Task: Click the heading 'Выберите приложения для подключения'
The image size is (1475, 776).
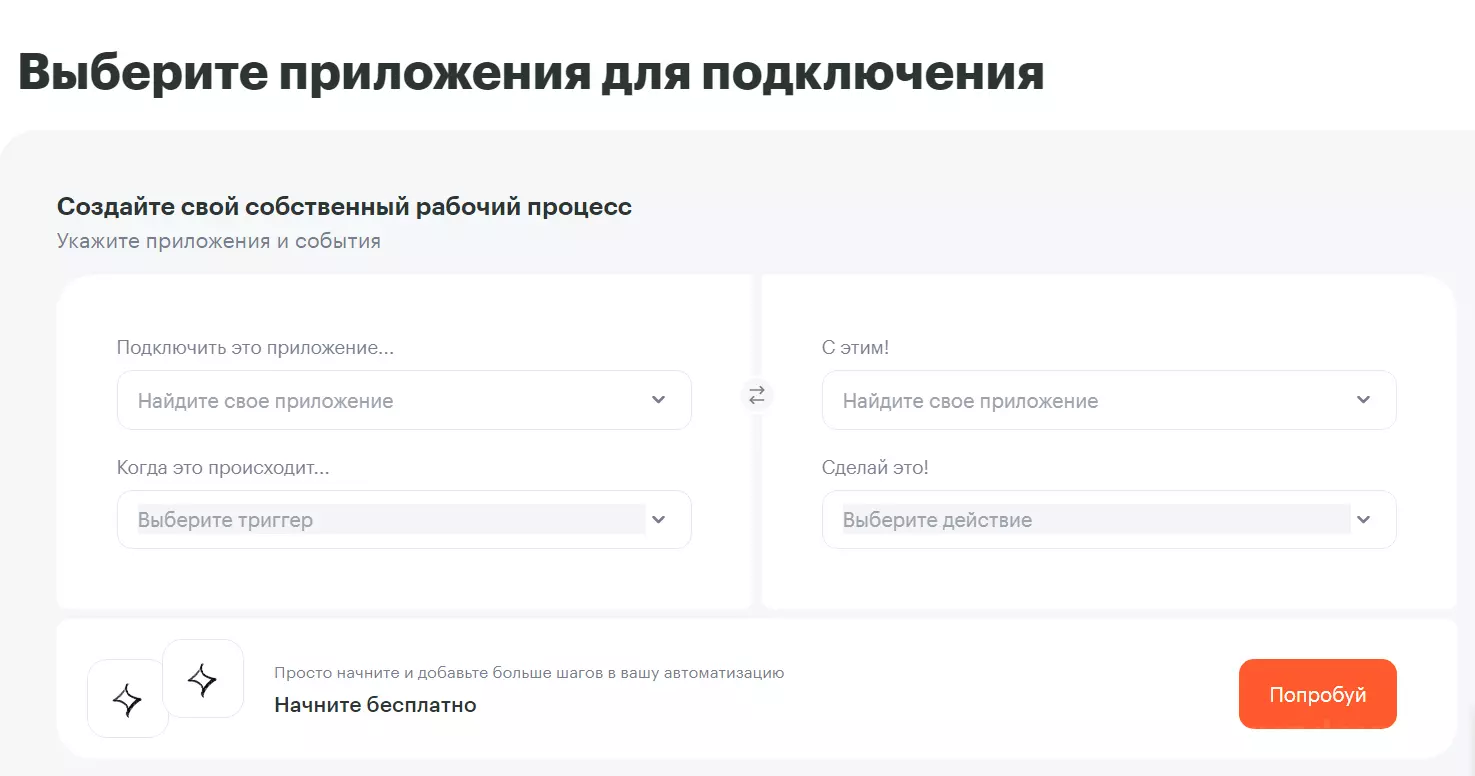Action: click(531, 76)
